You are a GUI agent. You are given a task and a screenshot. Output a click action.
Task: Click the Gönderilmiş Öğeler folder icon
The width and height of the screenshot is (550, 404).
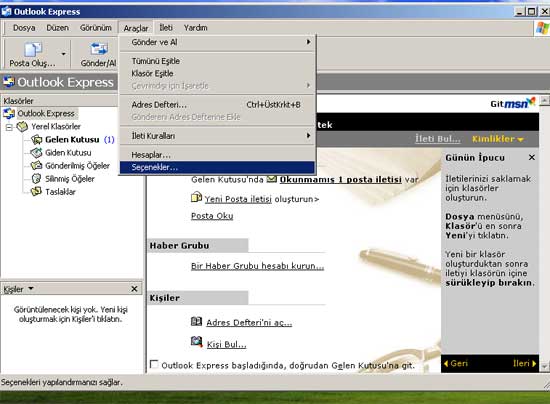36,165
